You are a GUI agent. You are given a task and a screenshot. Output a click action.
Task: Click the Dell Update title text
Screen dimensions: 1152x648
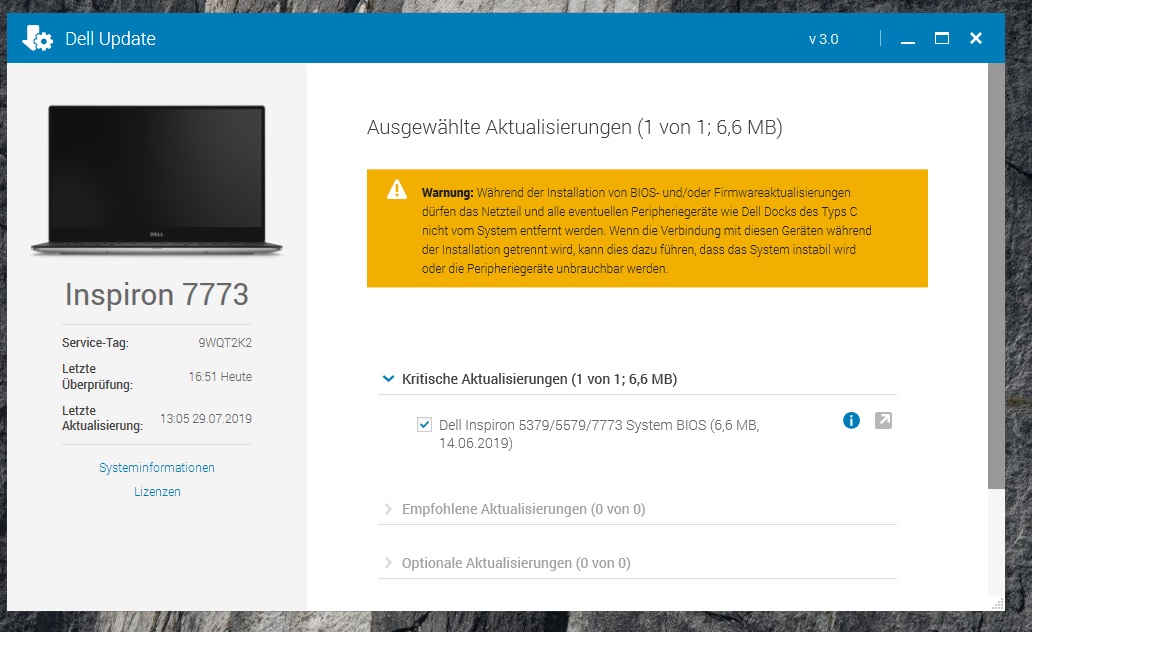(110, 39)
